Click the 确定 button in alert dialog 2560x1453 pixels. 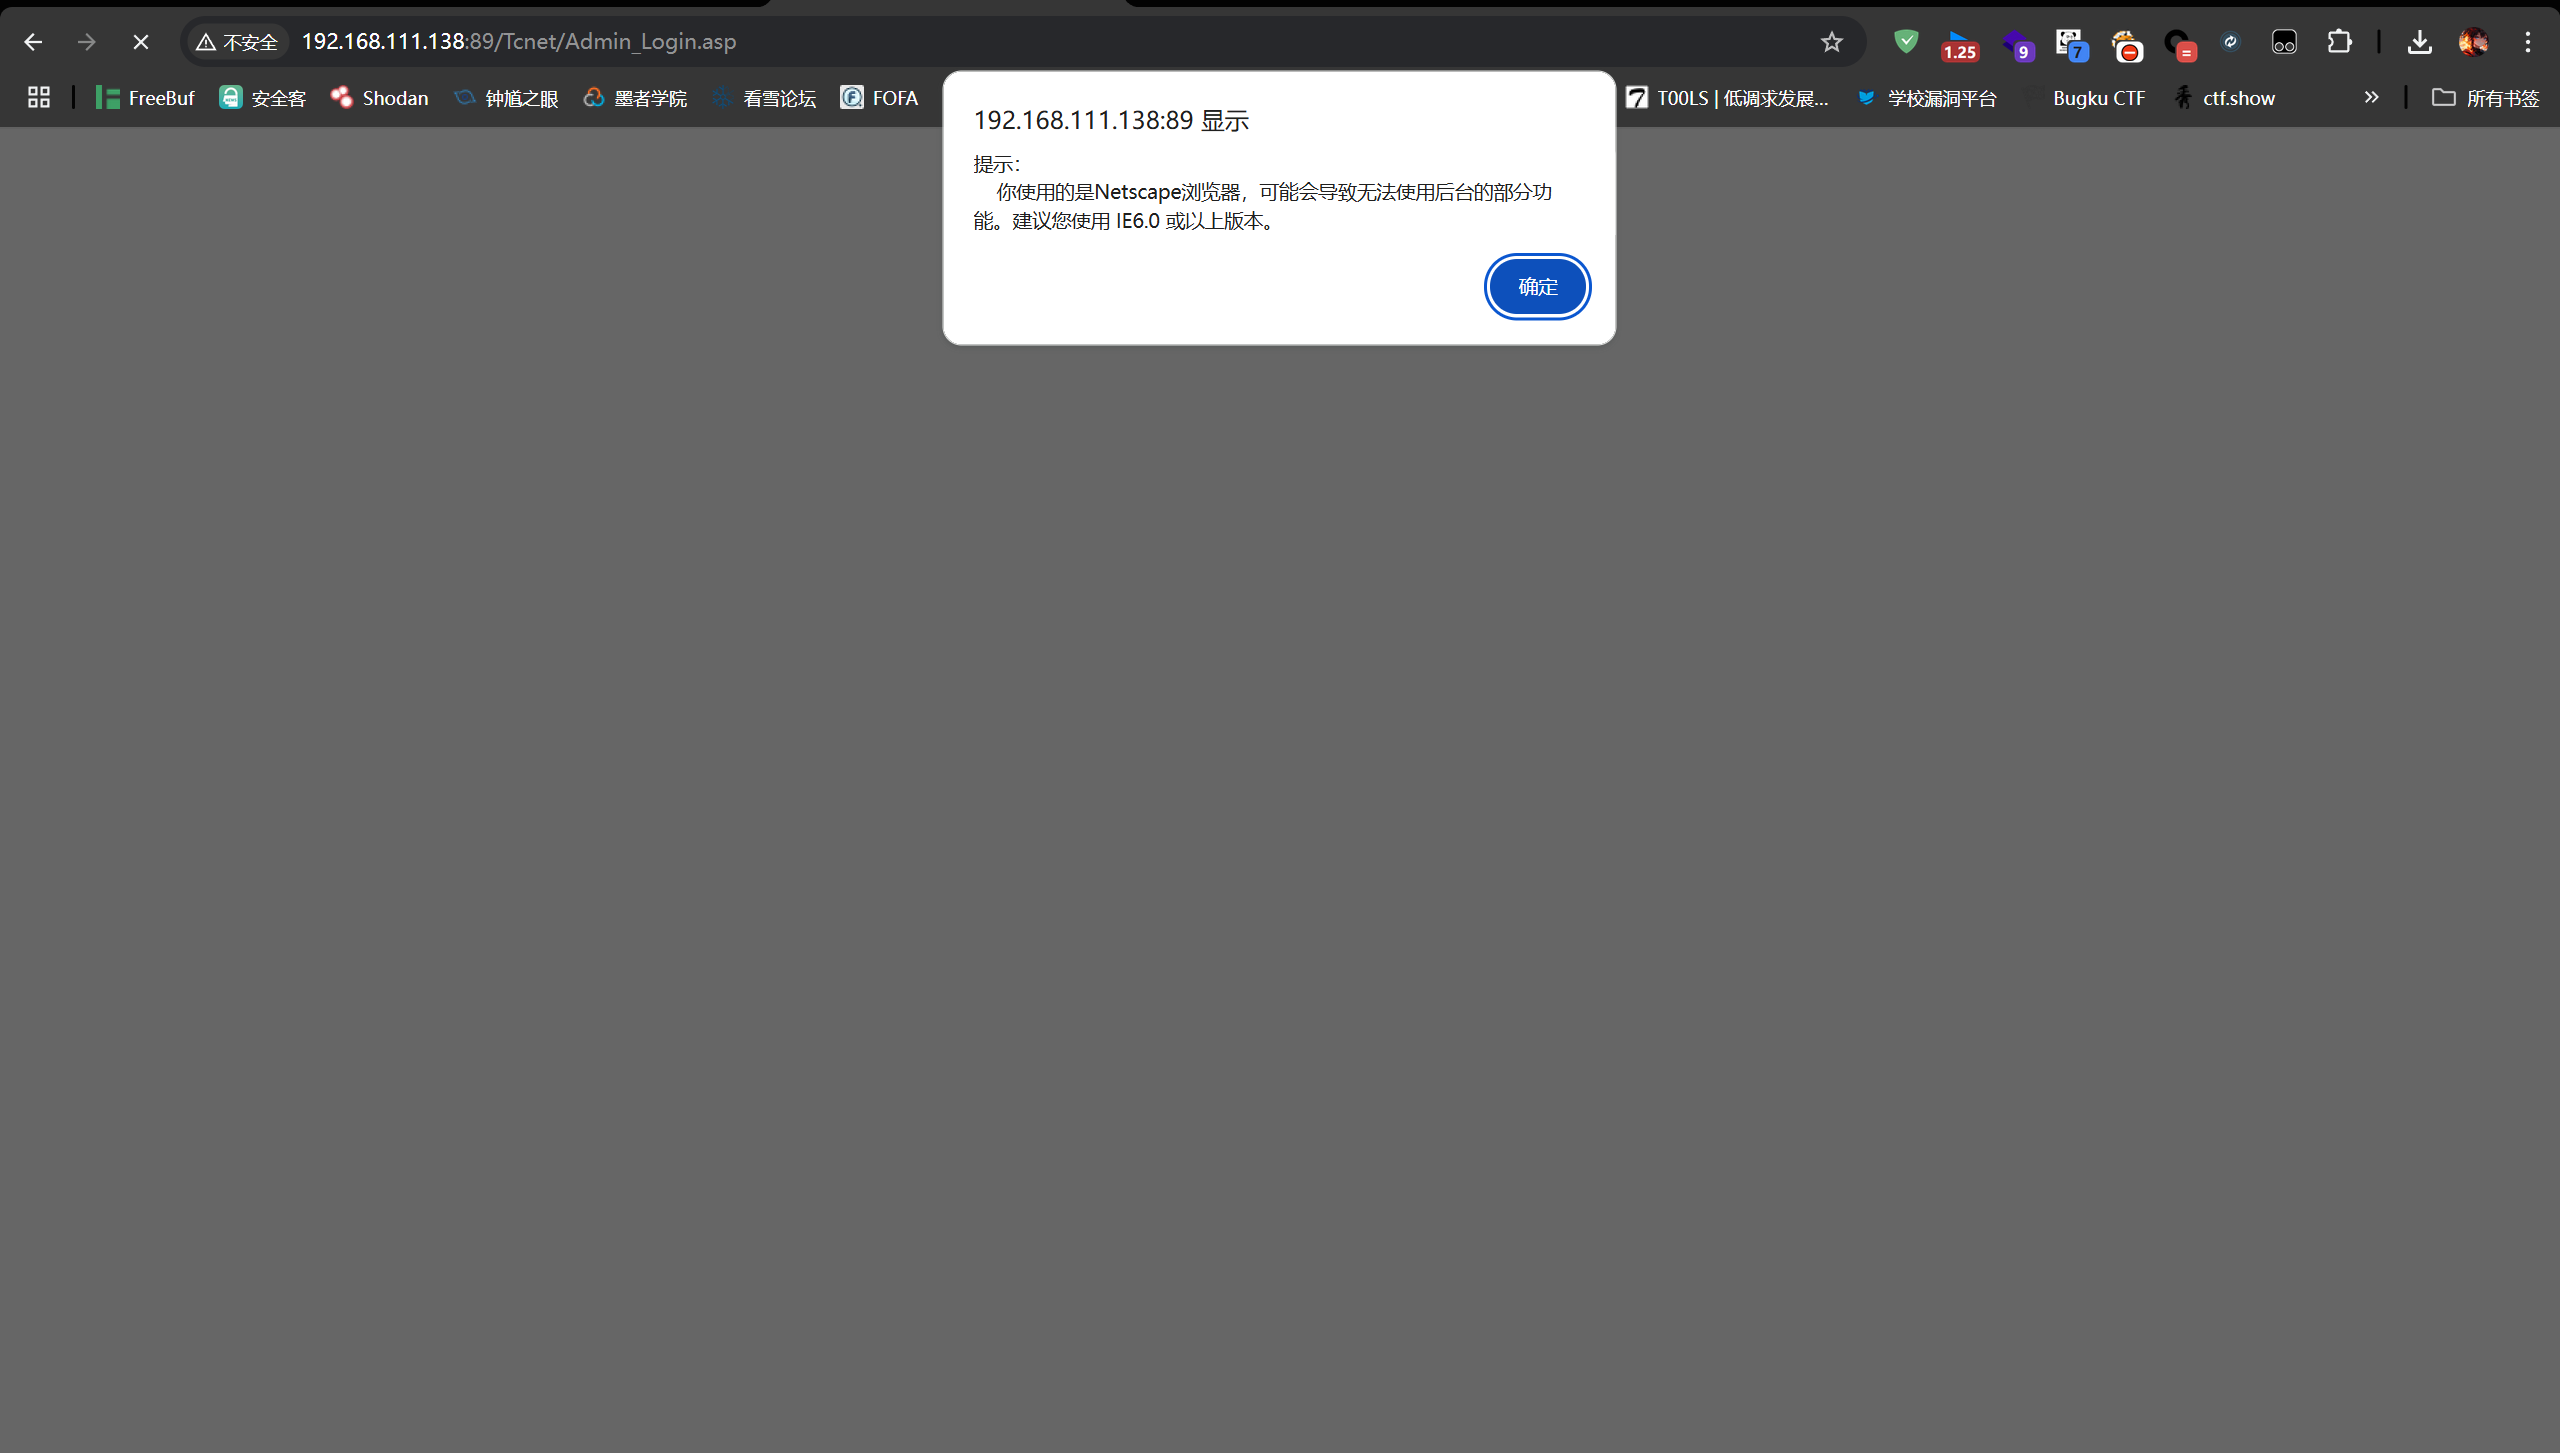1537,287
